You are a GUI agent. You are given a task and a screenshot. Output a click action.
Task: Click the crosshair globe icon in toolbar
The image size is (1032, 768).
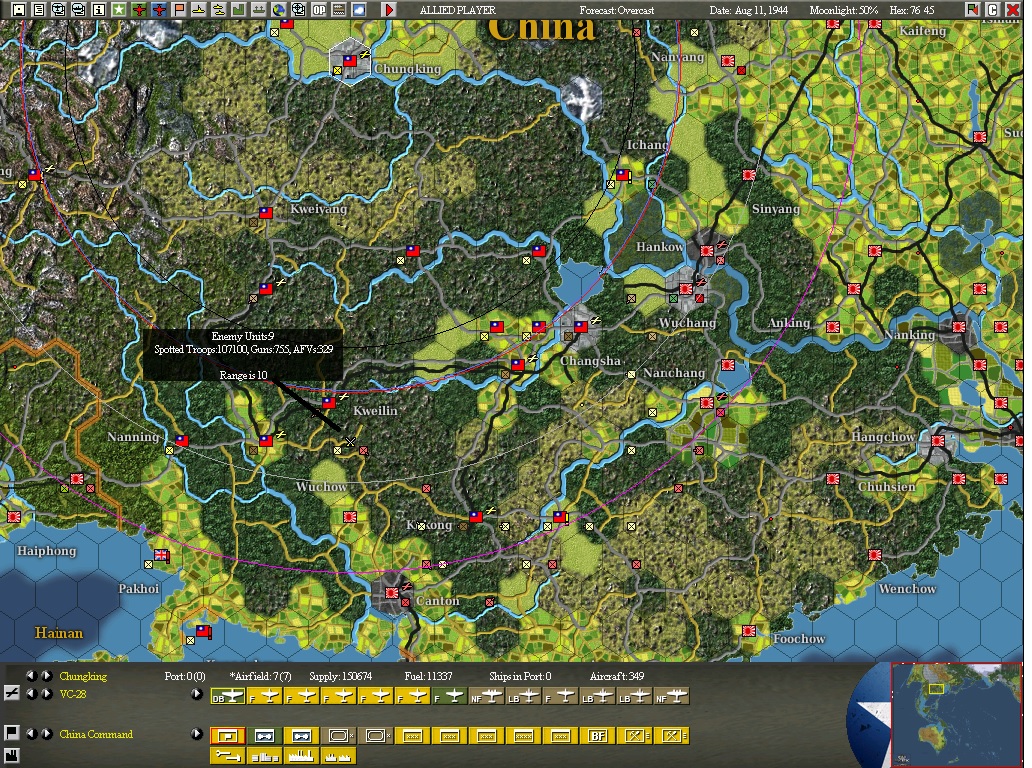pos(299,10)
